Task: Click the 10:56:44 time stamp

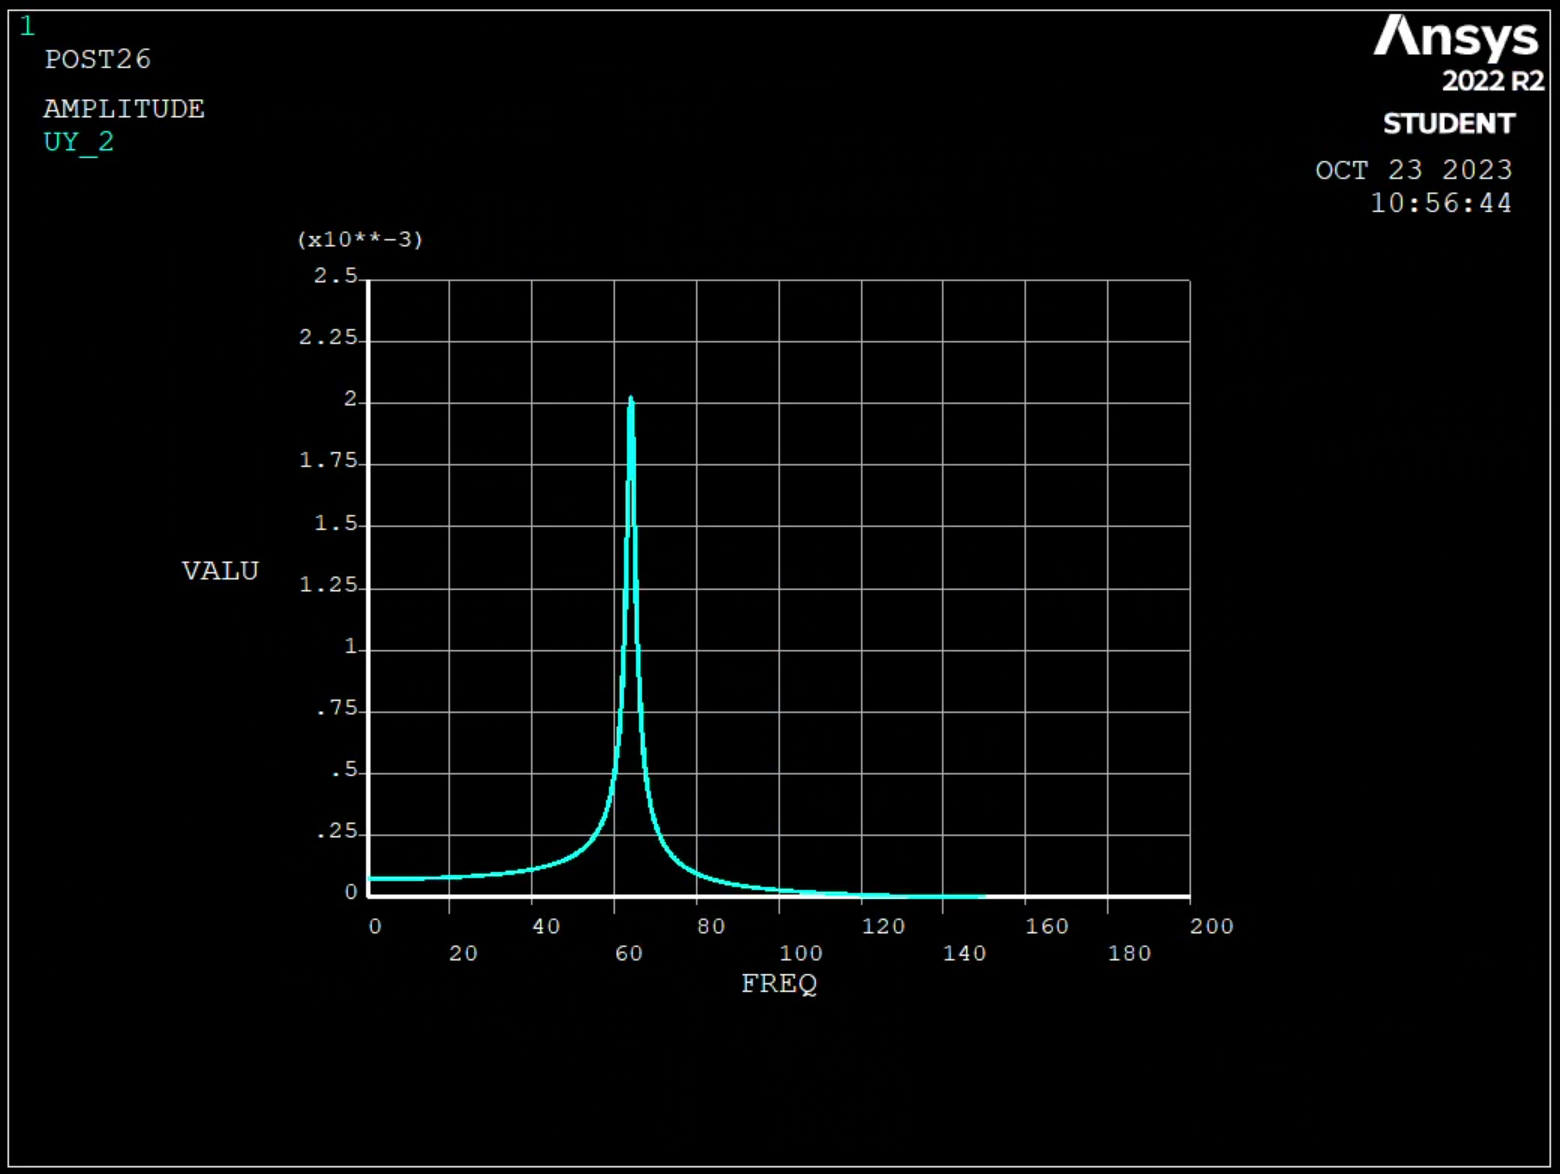Action: click(x=1441, y=203)
